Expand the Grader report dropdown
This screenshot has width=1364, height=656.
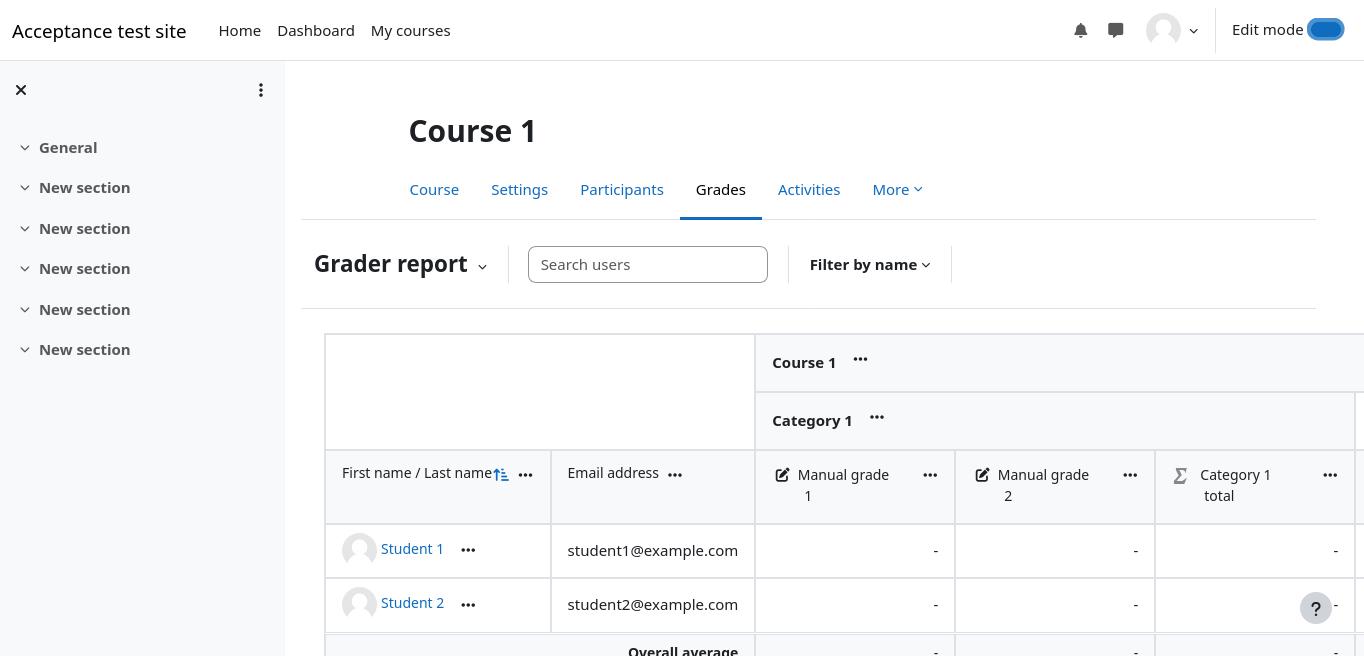pos(482,266)
